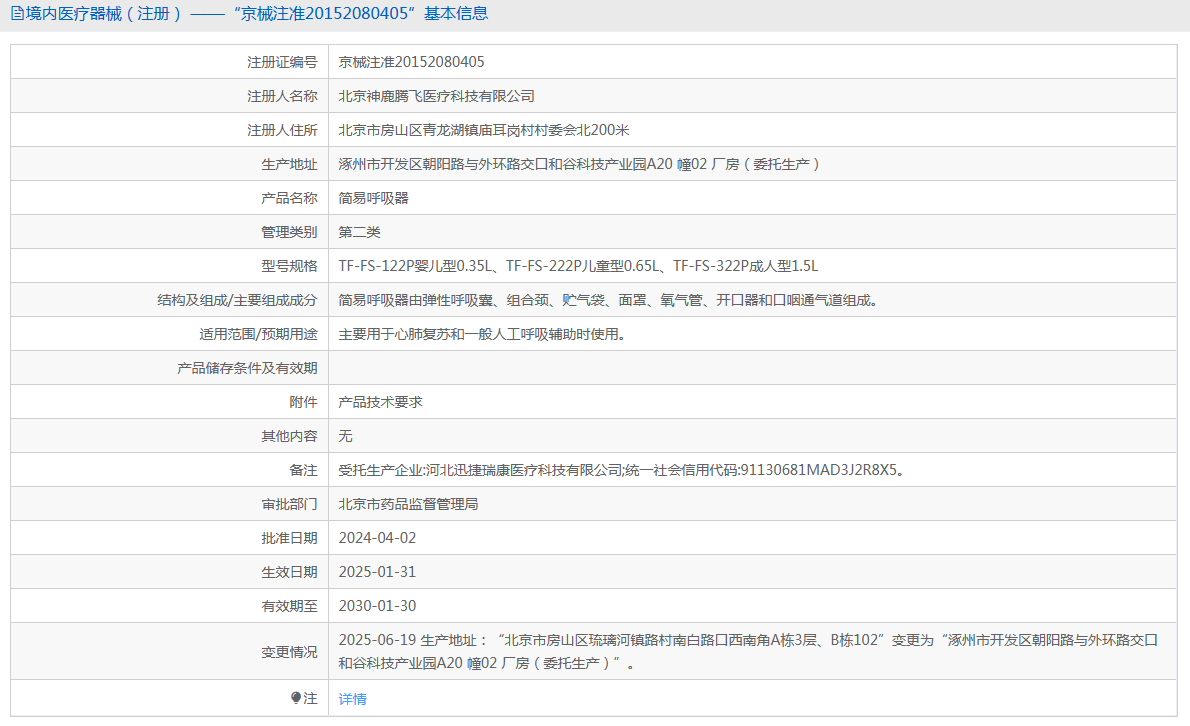Viewport: 1190px width, 726px height.
Task: Select effective date 2025-01-31
Action: pos(377,572)
